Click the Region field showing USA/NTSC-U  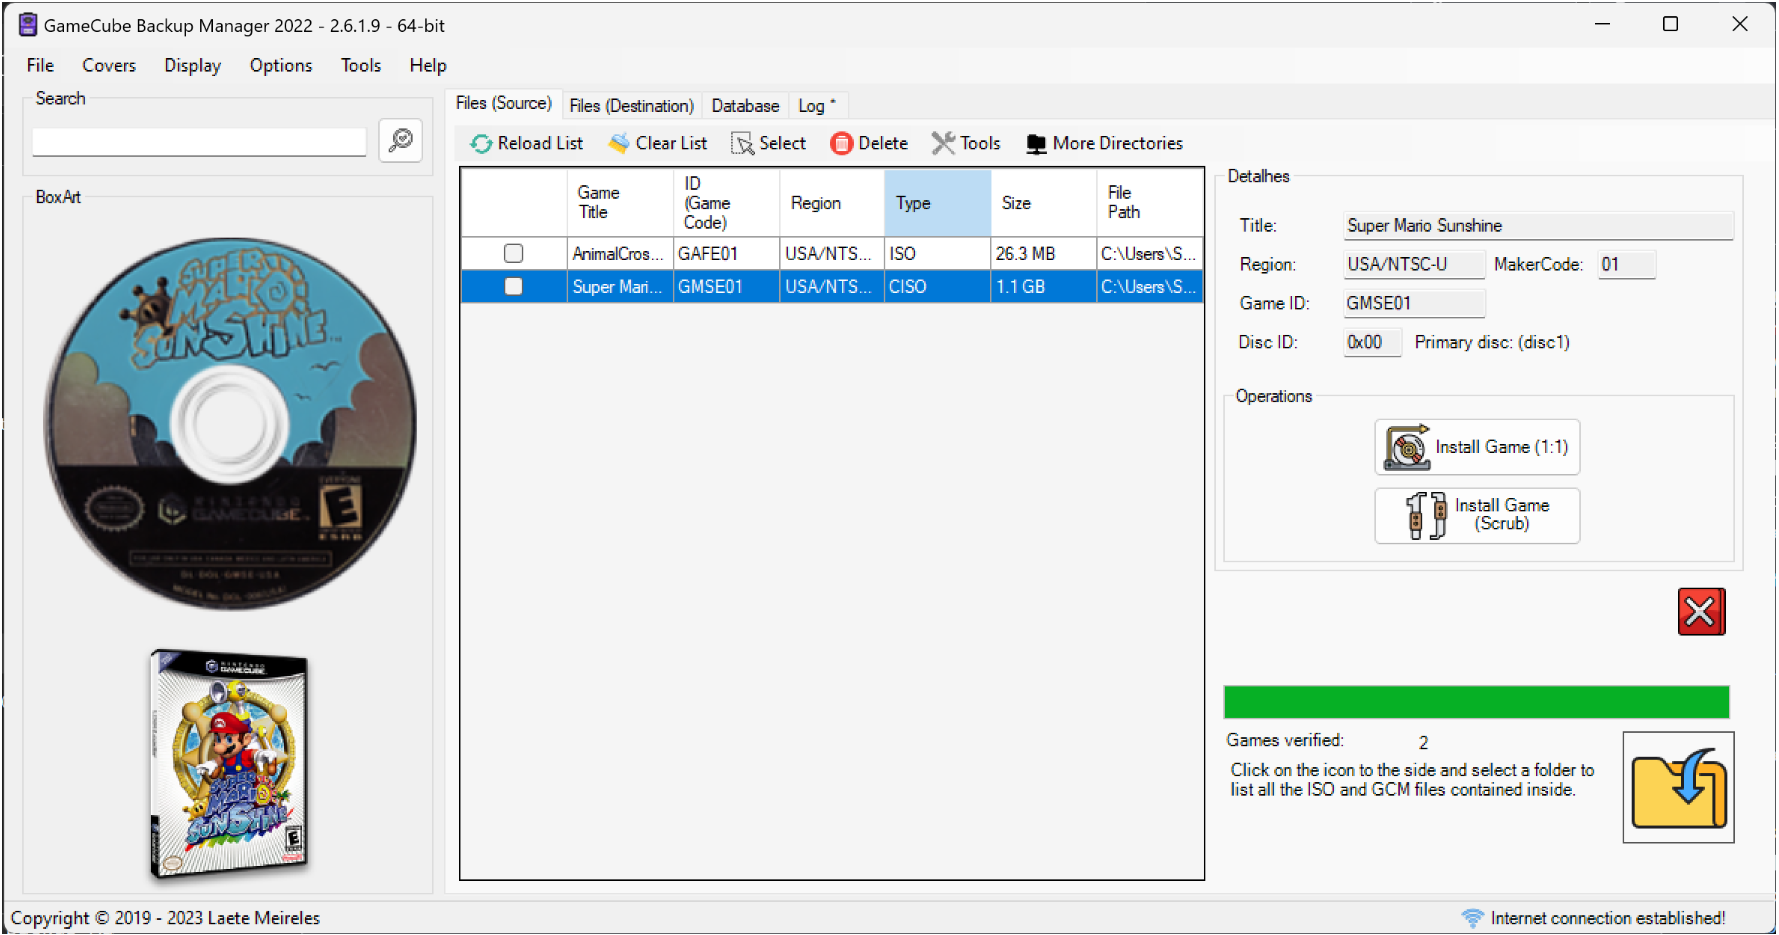1414,265
